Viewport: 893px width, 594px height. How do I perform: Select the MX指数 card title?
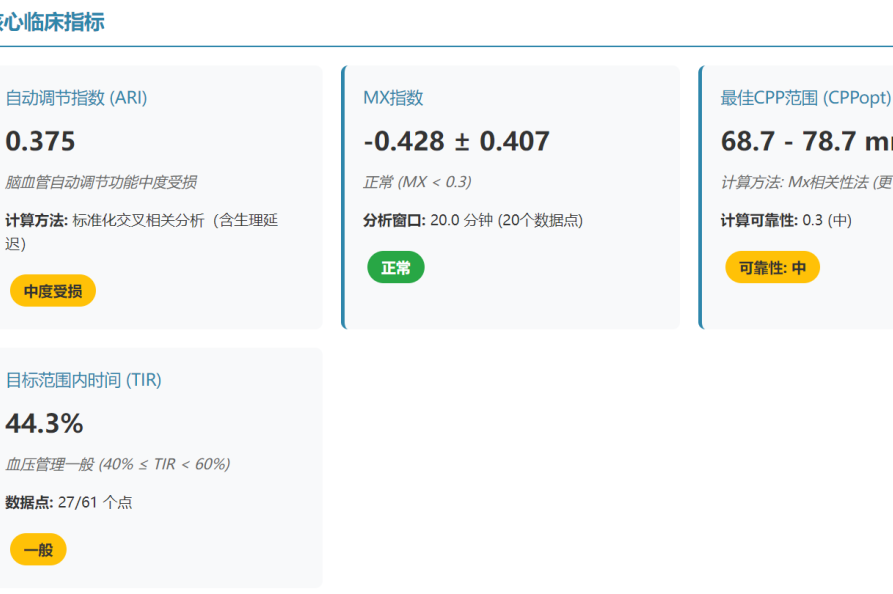(x=394, y=98)
